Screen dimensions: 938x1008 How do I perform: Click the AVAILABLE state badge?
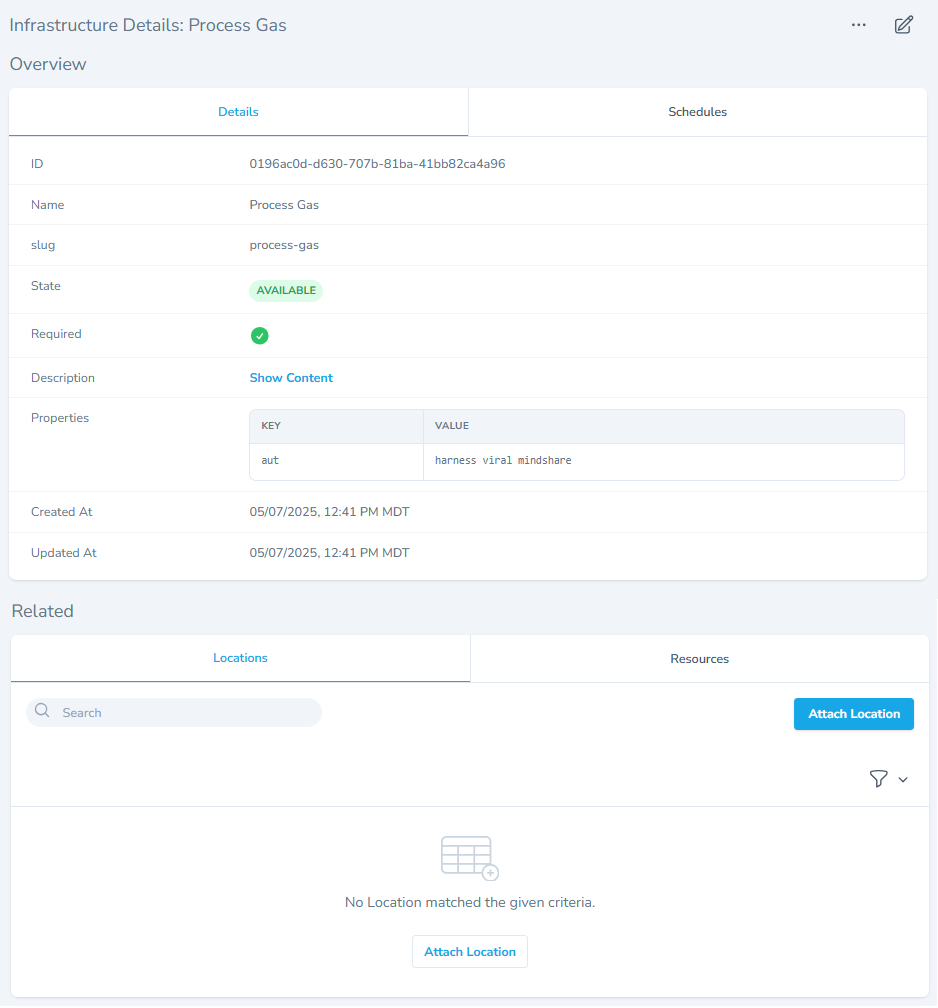click(286, 291)
